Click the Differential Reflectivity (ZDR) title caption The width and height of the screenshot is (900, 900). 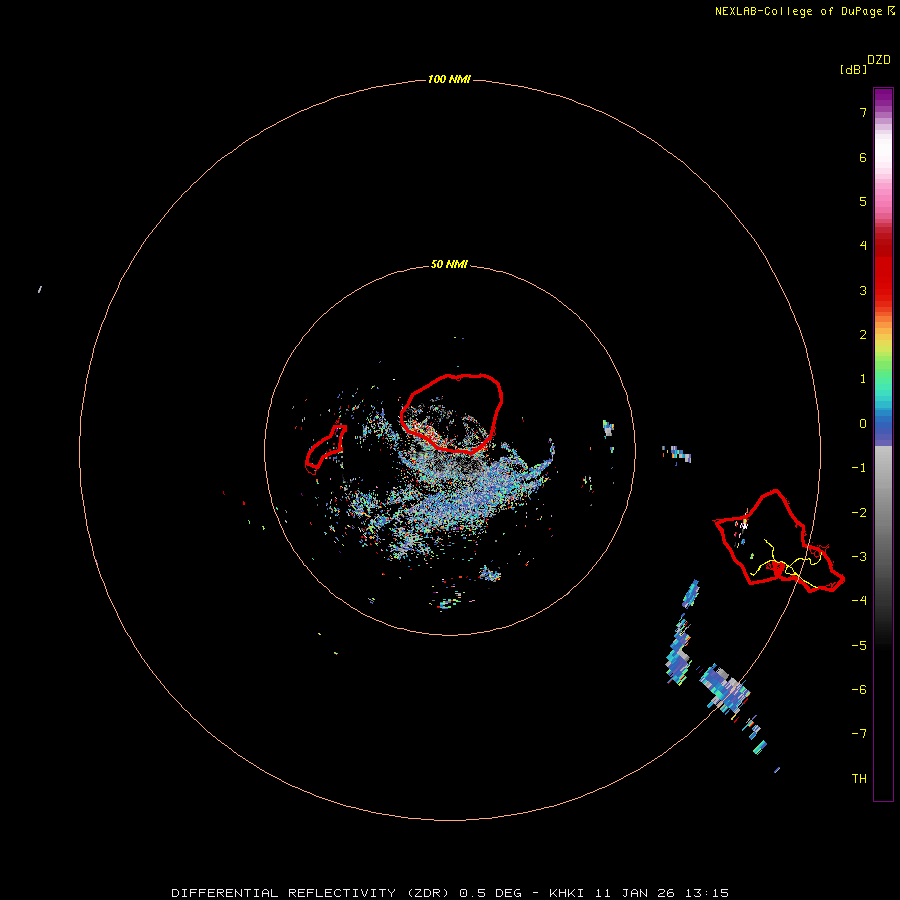[450, 893]
